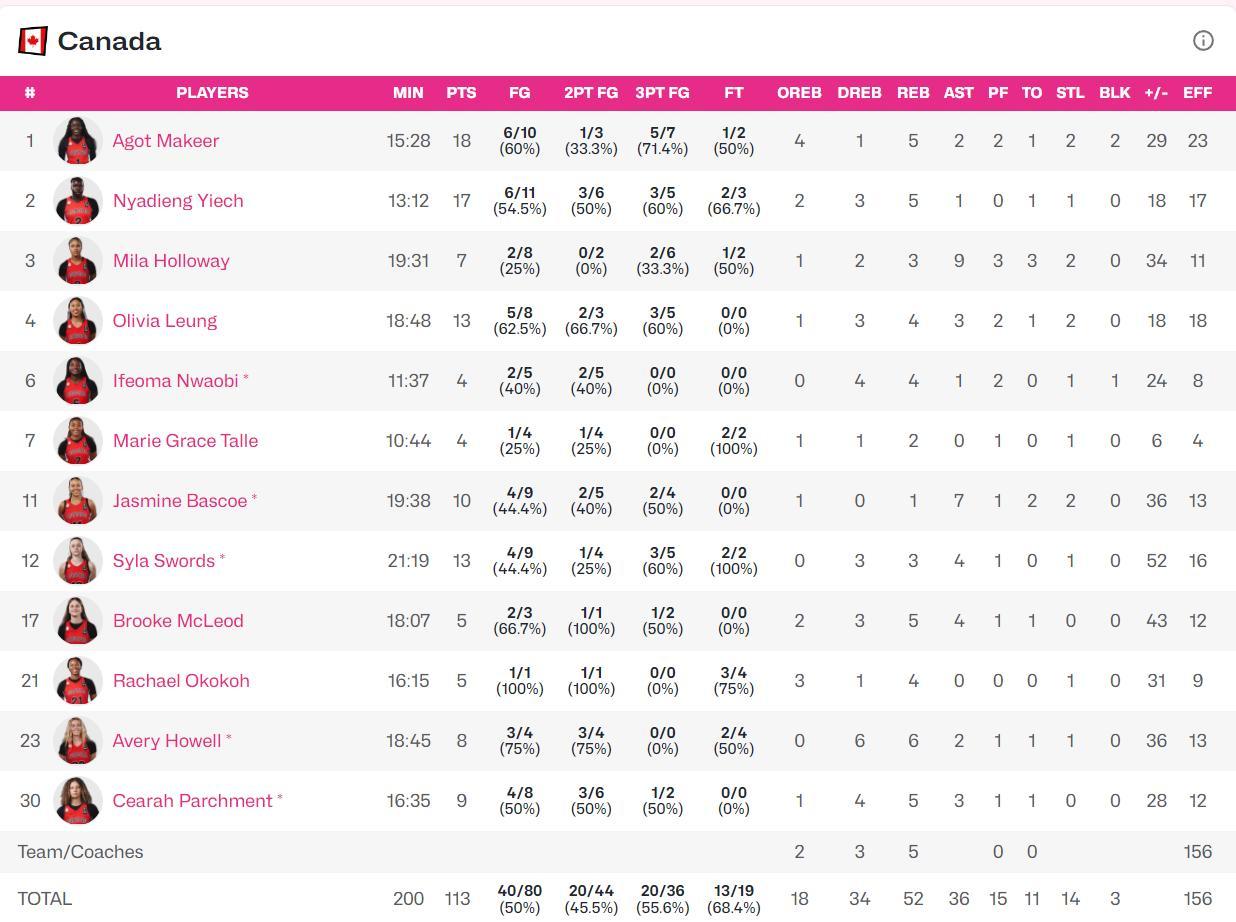View Cearah Parchment's player details
1236x922 pixels.
pos(192,801)
